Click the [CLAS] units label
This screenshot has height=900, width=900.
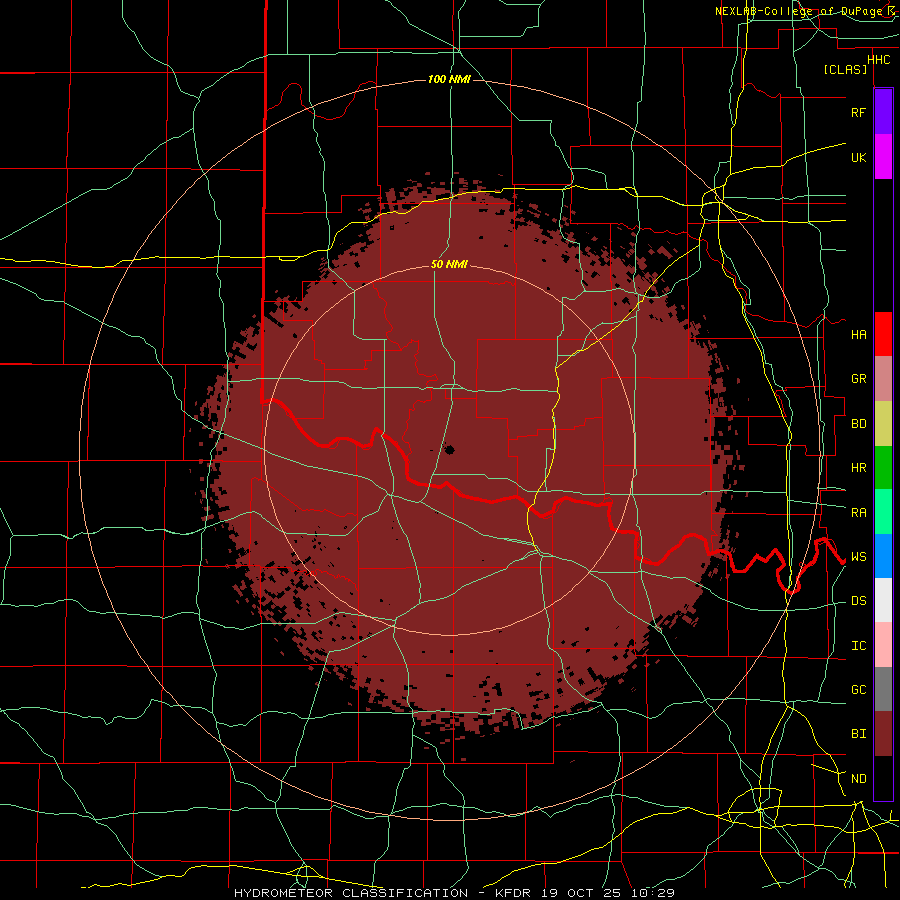tap(845, 69)
